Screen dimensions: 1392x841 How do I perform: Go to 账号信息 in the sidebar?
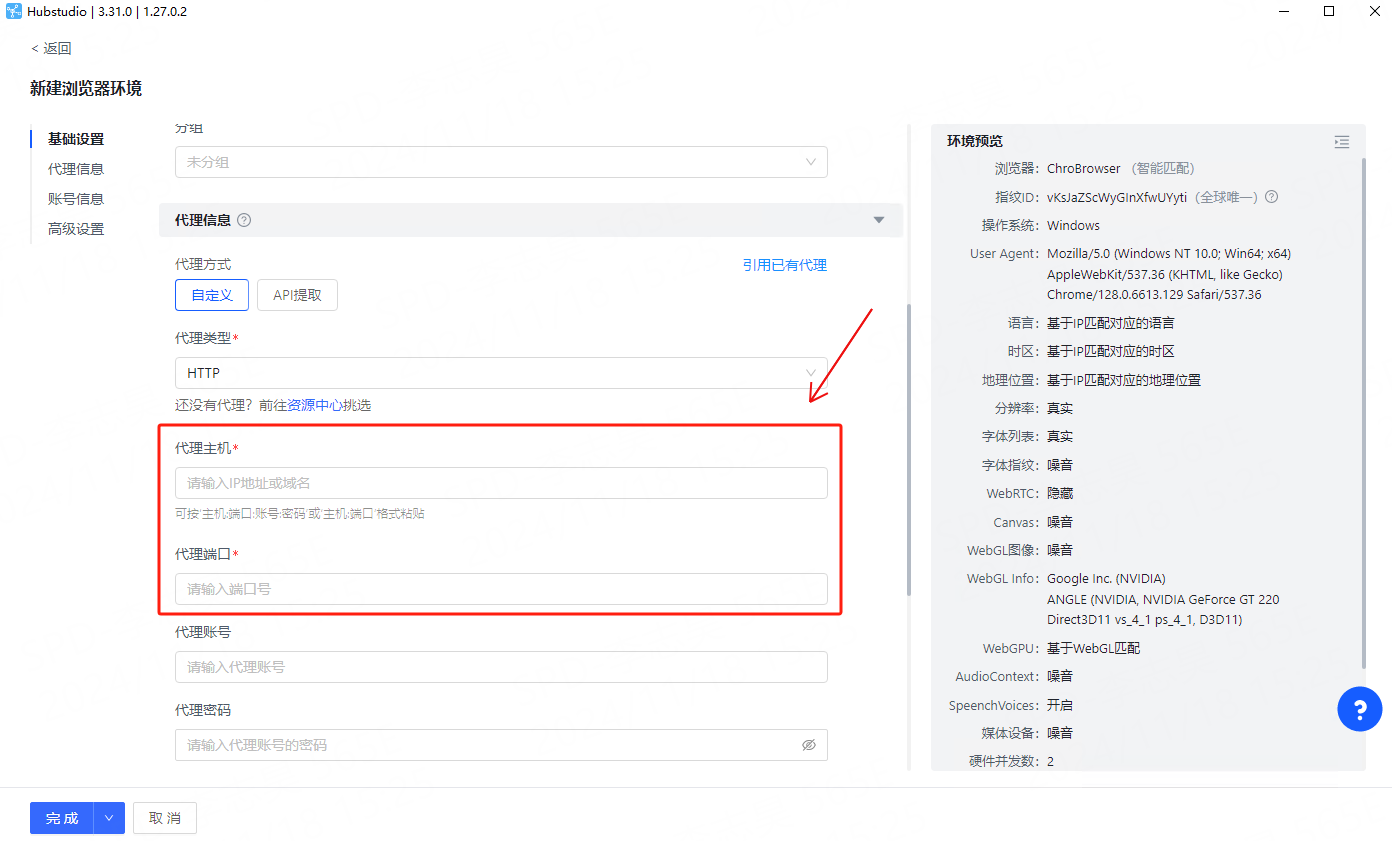[76, 199]
